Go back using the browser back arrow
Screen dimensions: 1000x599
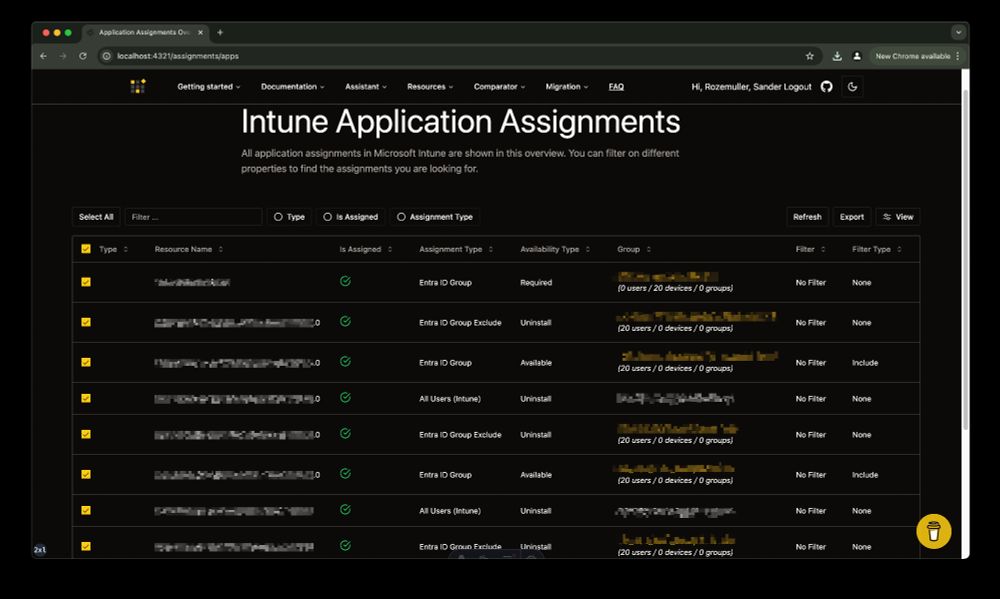[43, 56]
